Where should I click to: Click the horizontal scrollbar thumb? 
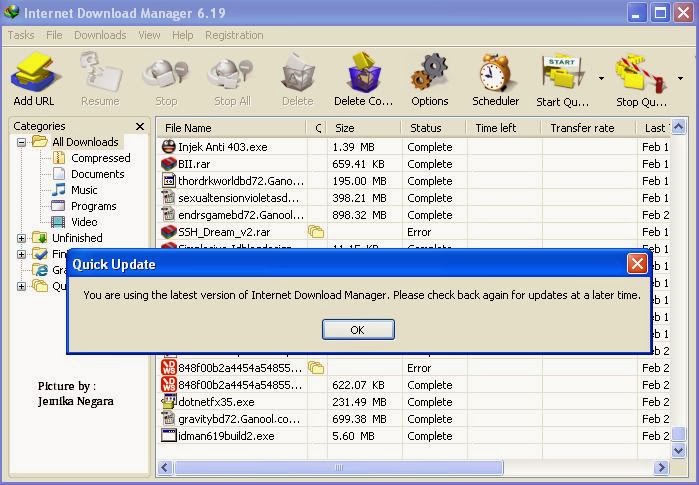[x=339, y=467]
